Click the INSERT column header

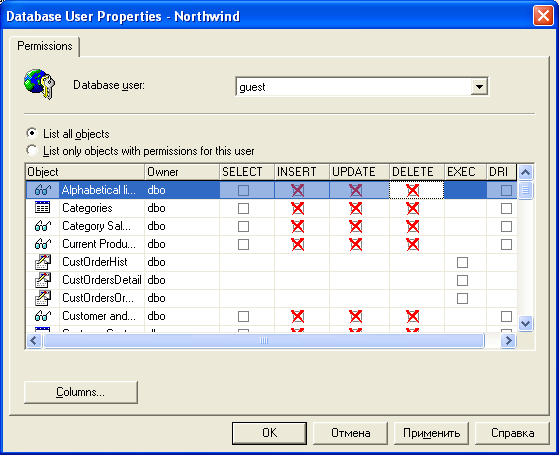[x=302, y=172]
